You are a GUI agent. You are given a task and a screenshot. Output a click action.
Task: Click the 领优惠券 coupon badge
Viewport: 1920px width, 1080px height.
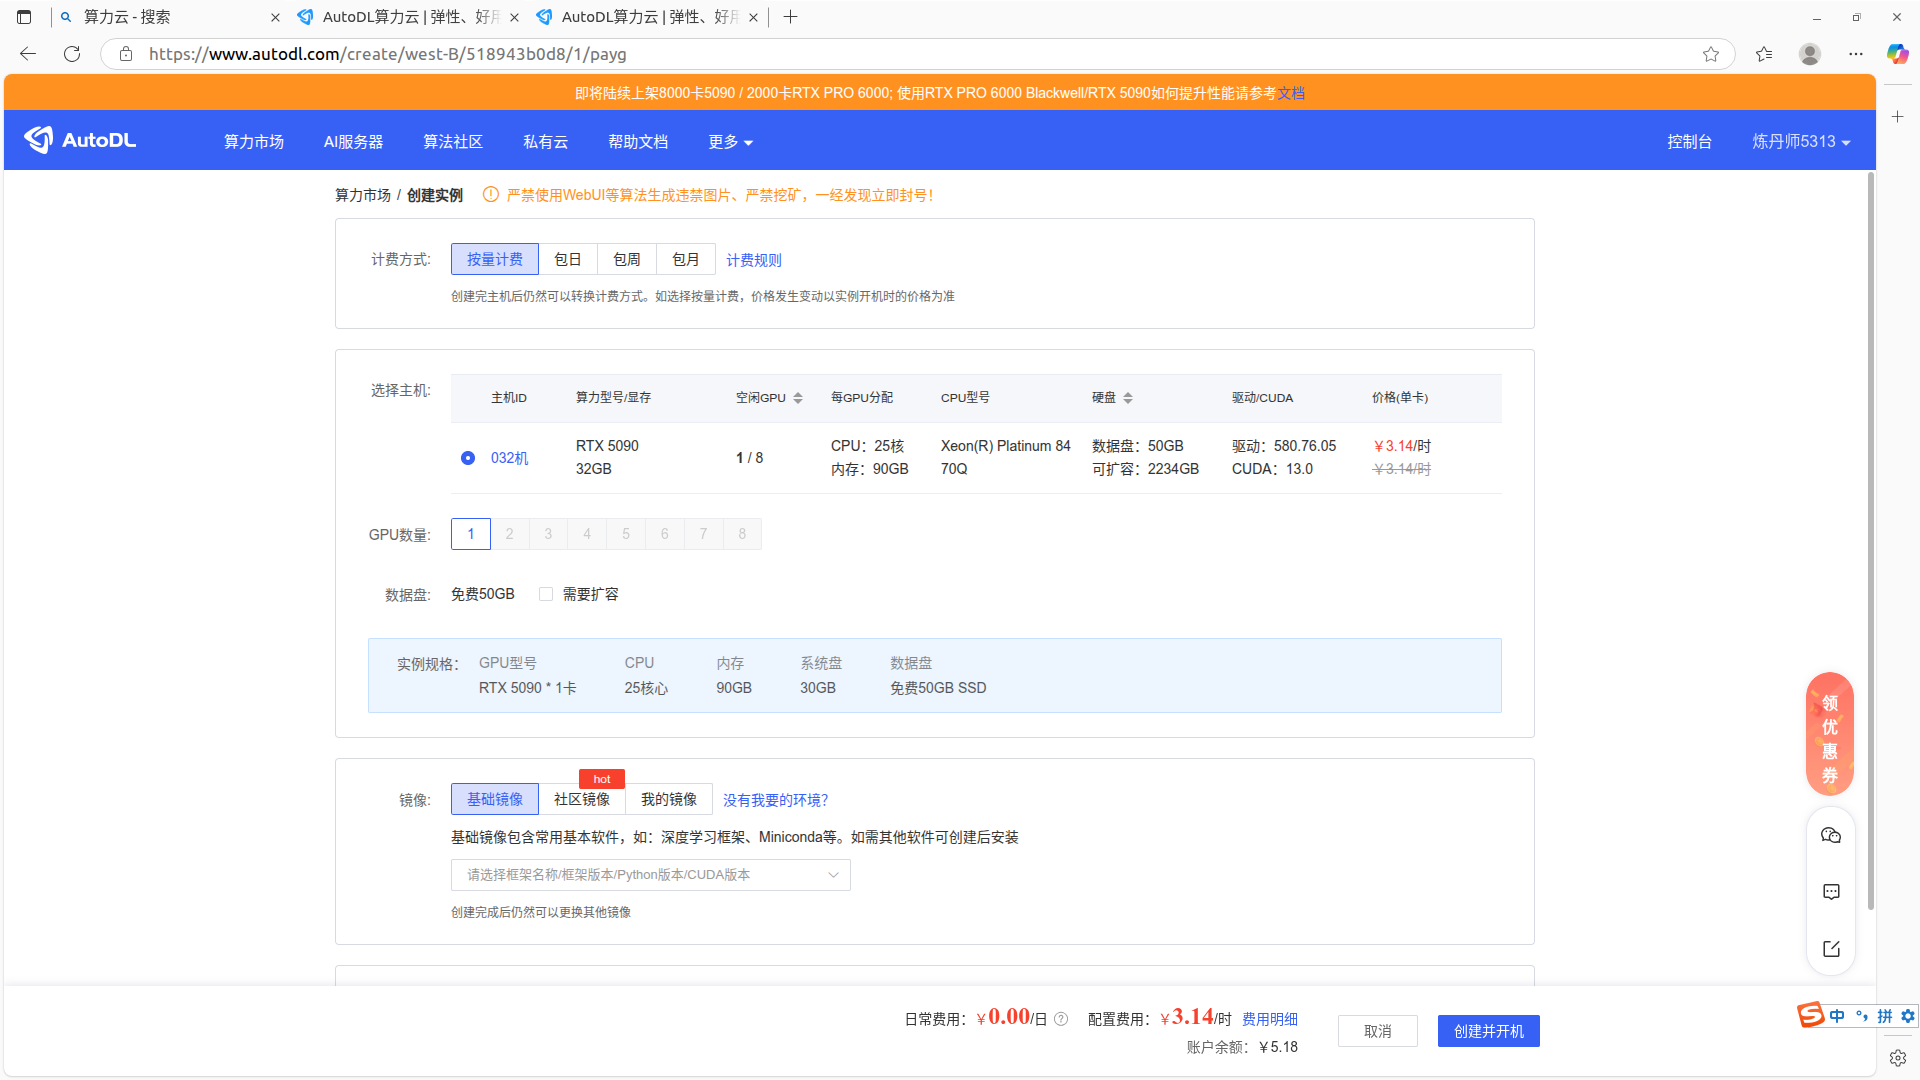(1829, 735)
